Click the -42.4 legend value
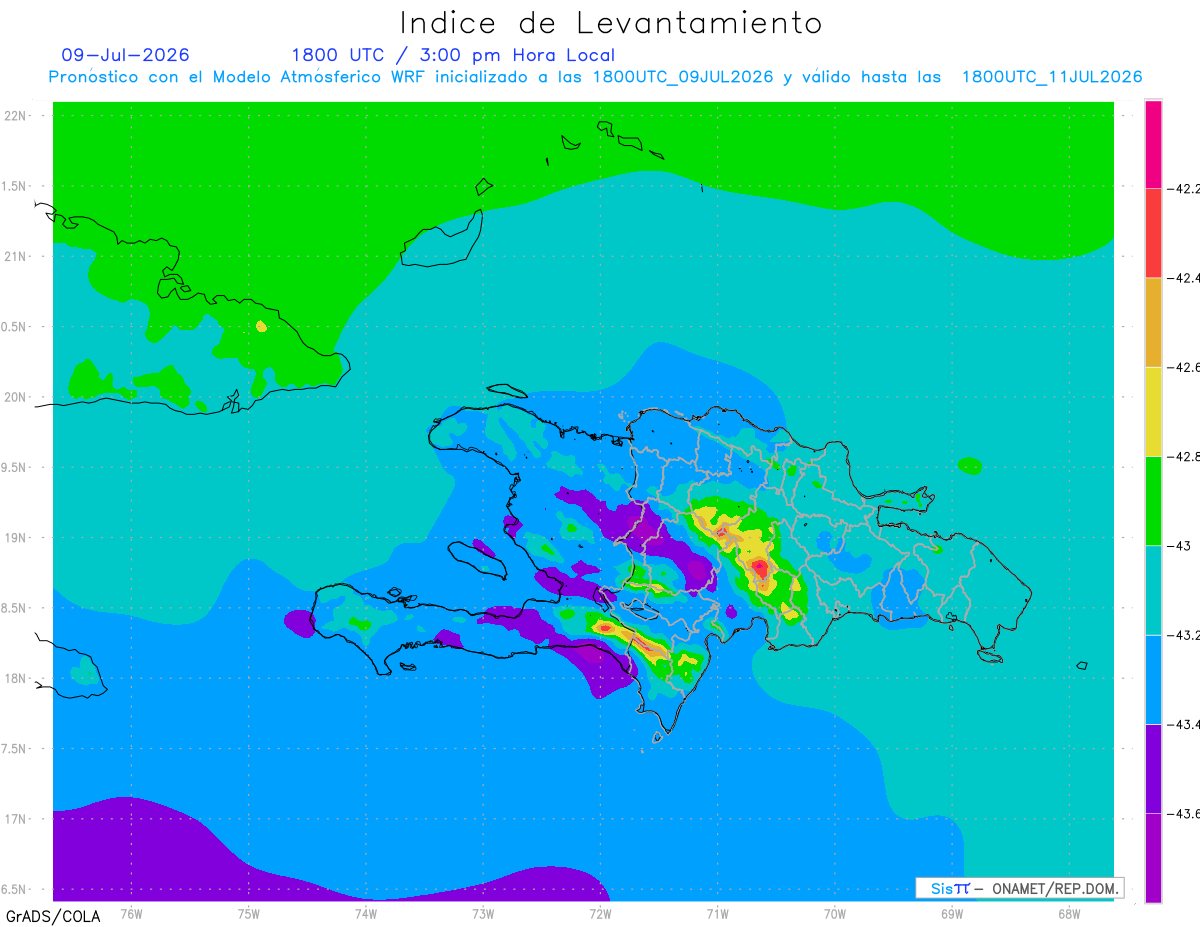Screen dimensions: 1200x927 point(1183,277)
